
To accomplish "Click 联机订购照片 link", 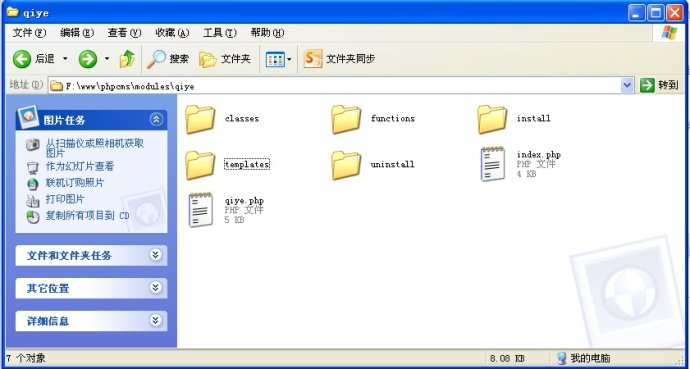I will tap(75, 183).
